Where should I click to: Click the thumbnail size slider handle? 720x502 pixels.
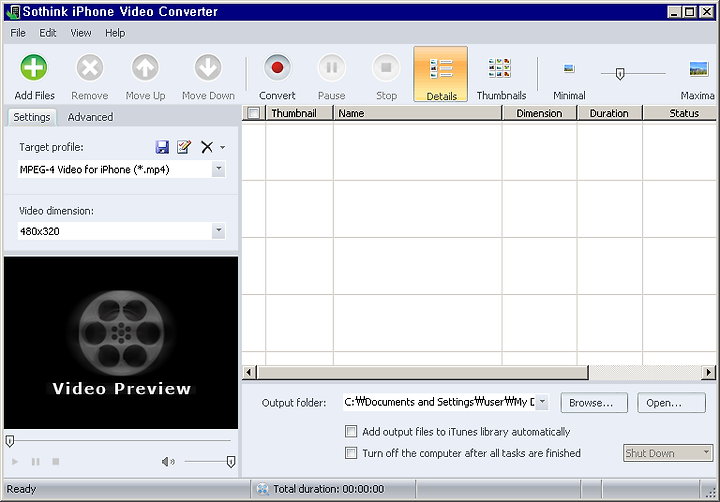click(619, 73)
